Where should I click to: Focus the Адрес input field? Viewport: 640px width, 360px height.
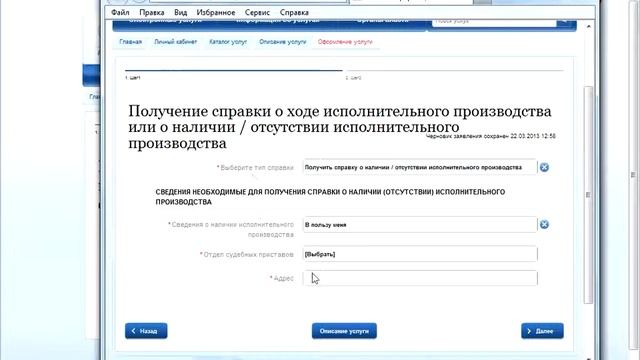coord(420,278)
